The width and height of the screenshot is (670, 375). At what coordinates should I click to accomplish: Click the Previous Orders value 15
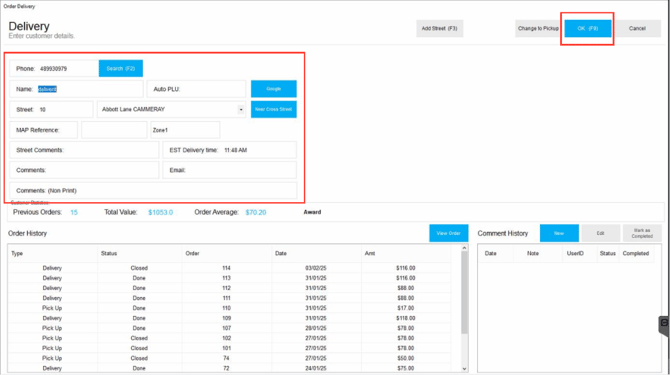[74, 212]
